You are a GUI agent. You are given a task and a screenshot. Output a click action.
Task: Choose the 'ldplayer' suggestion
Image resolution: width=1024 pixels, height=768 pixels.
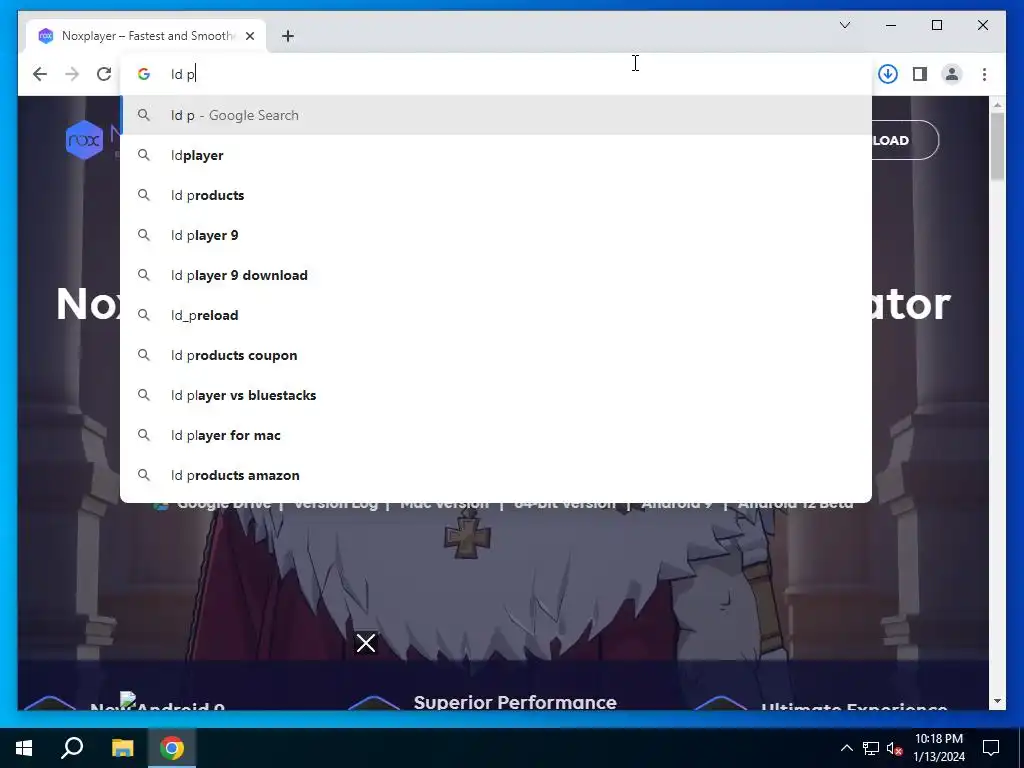point(496,155)
